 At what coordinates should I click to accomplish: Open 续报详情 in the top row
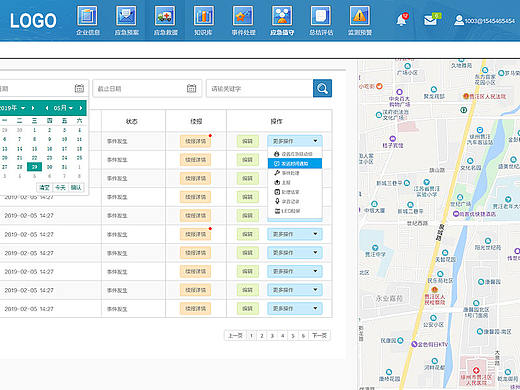point(195,141)
